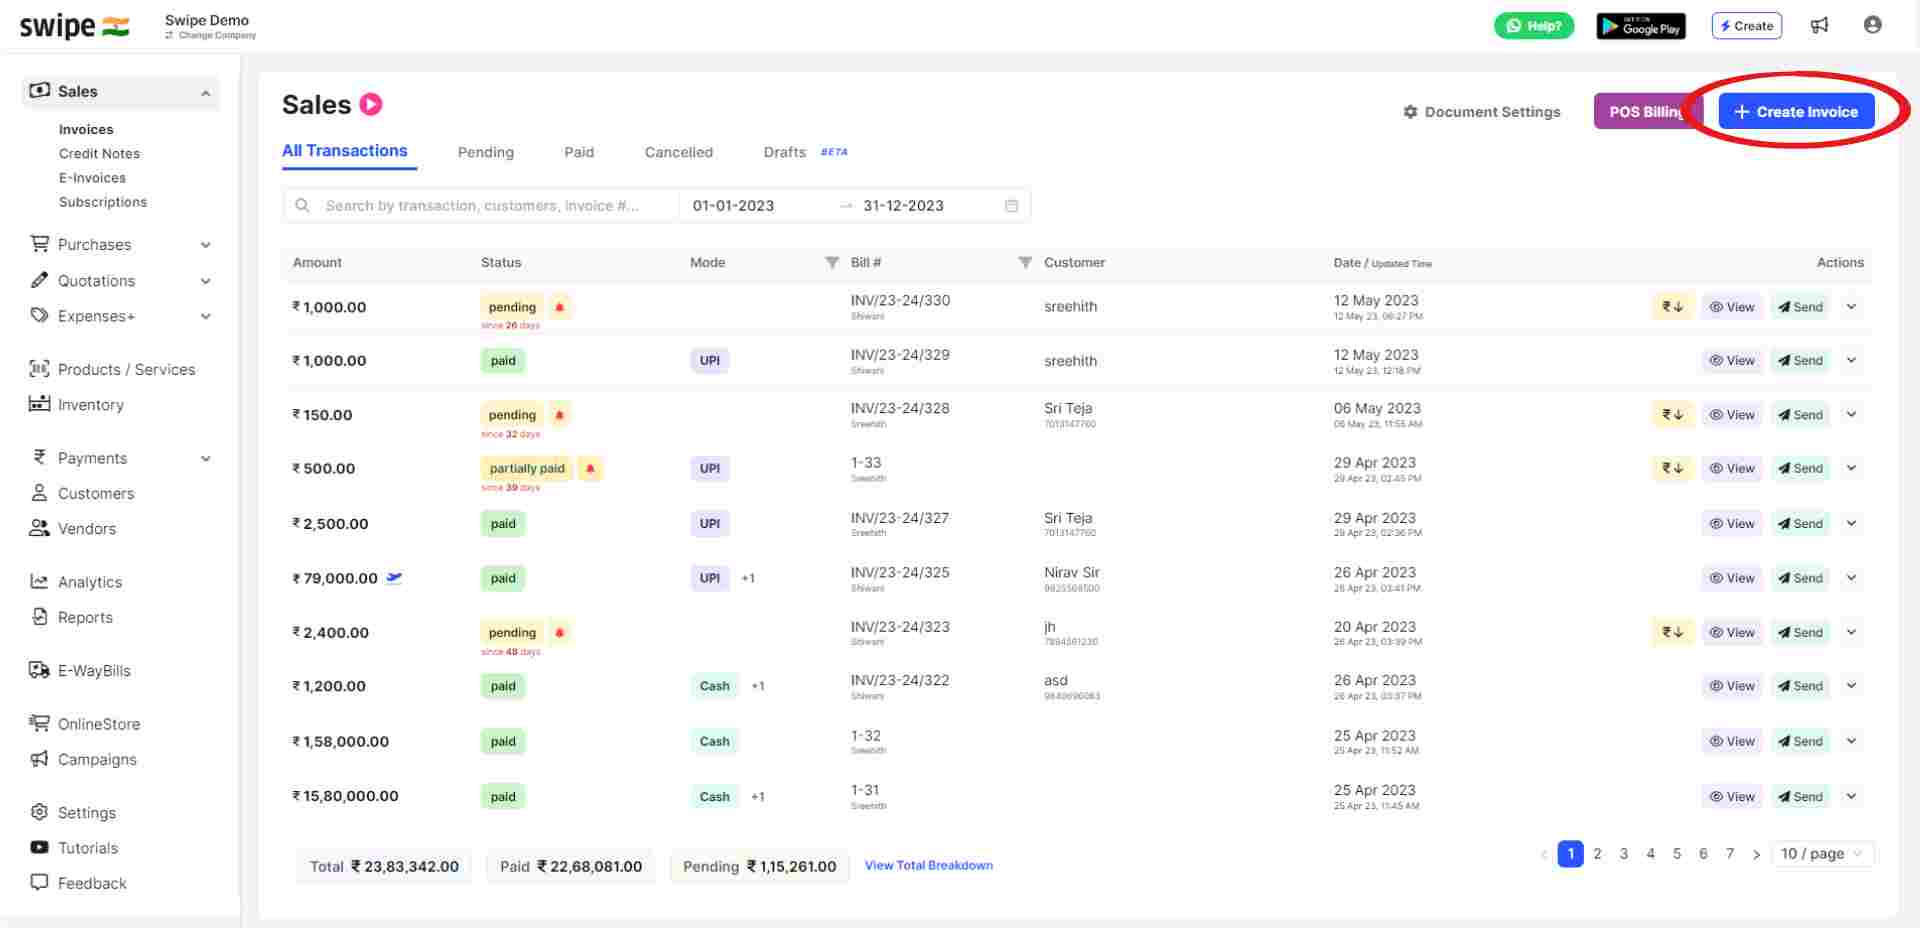Screen dimensions: 1920x930
Task: Open Campaigns in the sidebar
Action: click(83, 760)
